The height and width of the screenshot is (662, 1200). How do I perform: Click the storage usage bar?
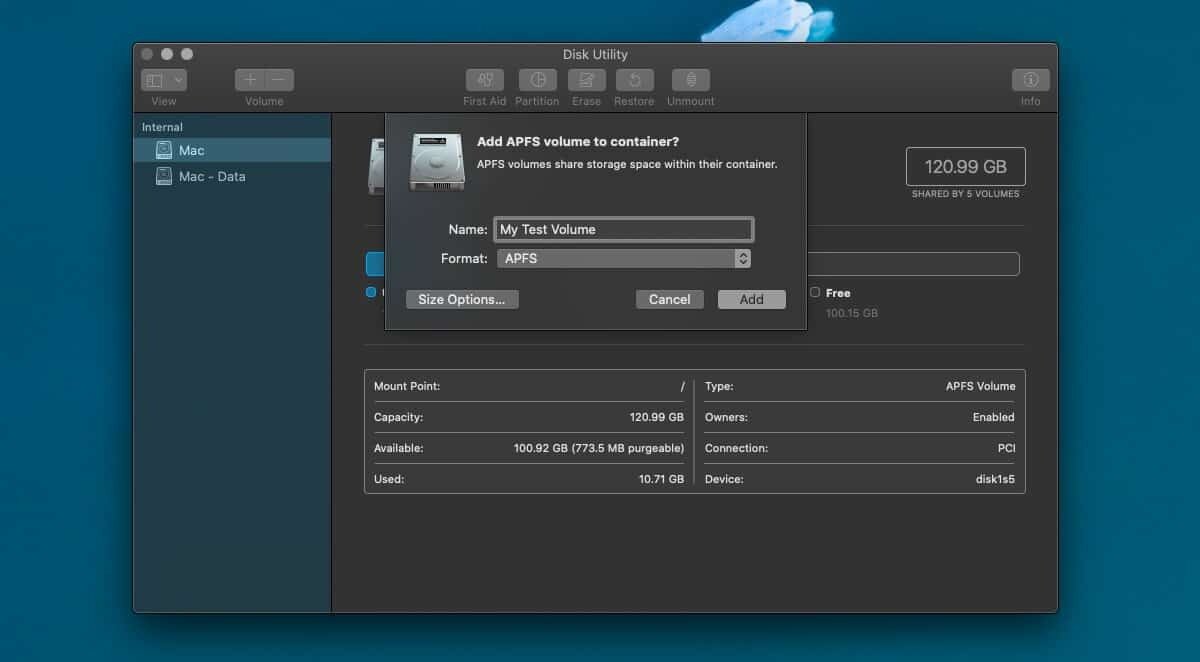[x=912, y=264]
